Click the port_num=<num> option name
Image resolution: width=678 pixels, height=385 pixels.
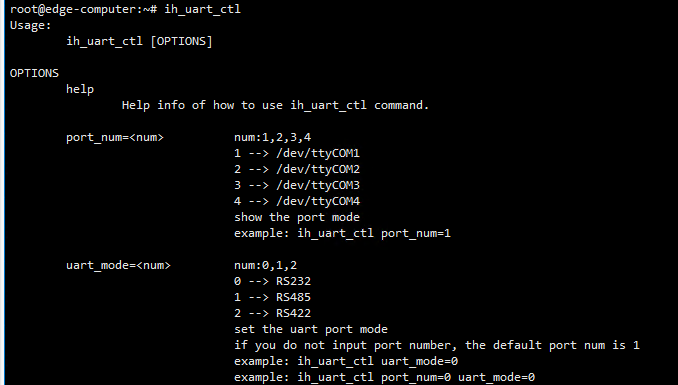pos(115,138)
